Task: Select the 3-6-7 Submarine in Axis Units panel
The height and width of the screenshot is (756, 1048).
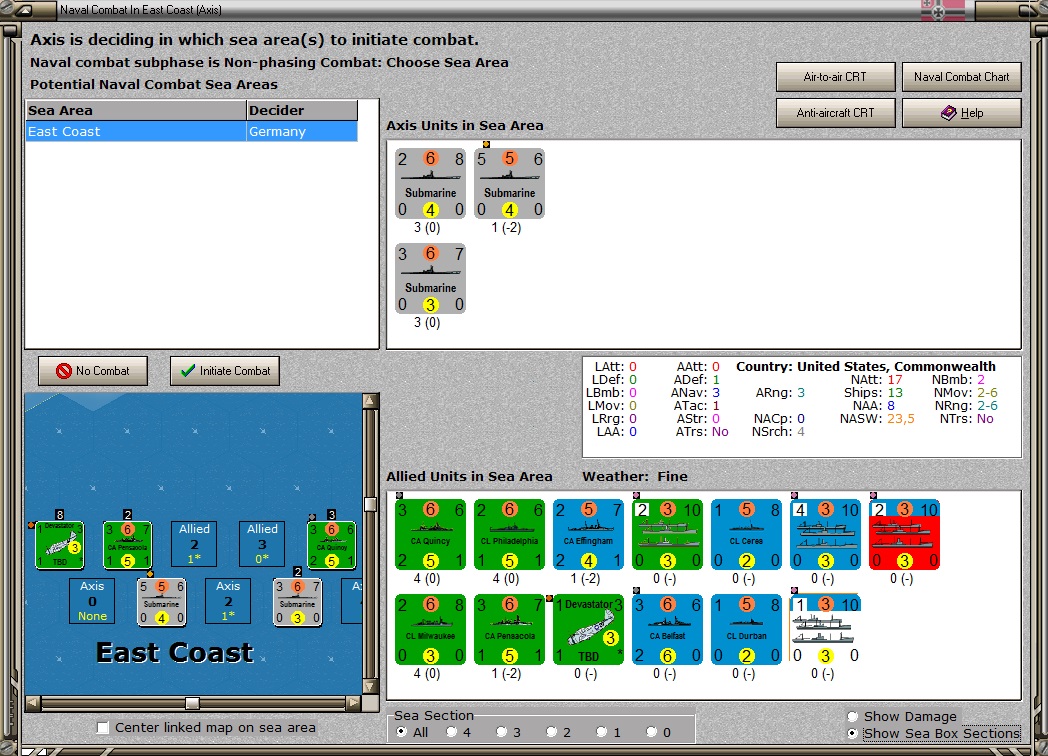Action: click(430, 279)
